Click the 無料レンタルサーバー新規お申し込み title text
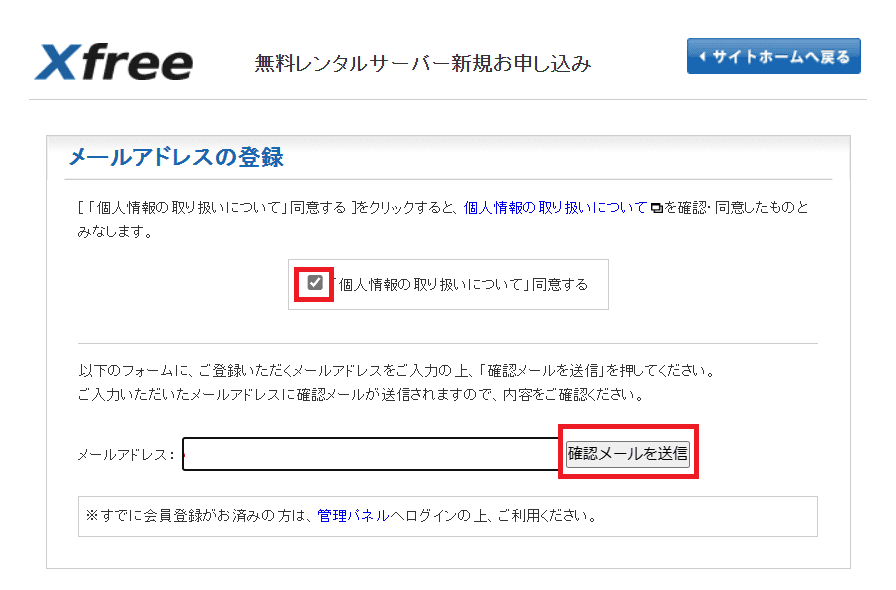The width and height of the screenshot is (896, 590). tap(422, 63)
